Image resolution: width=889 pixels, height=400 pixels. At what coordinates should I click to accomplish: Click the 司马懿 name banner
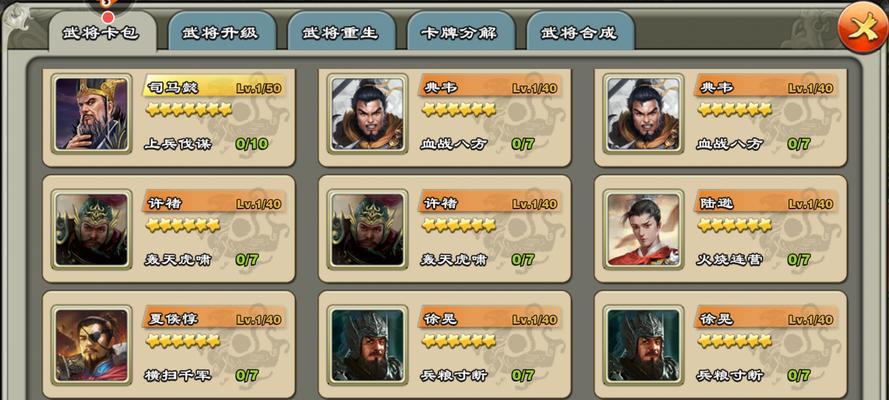[x=214, y=87]
